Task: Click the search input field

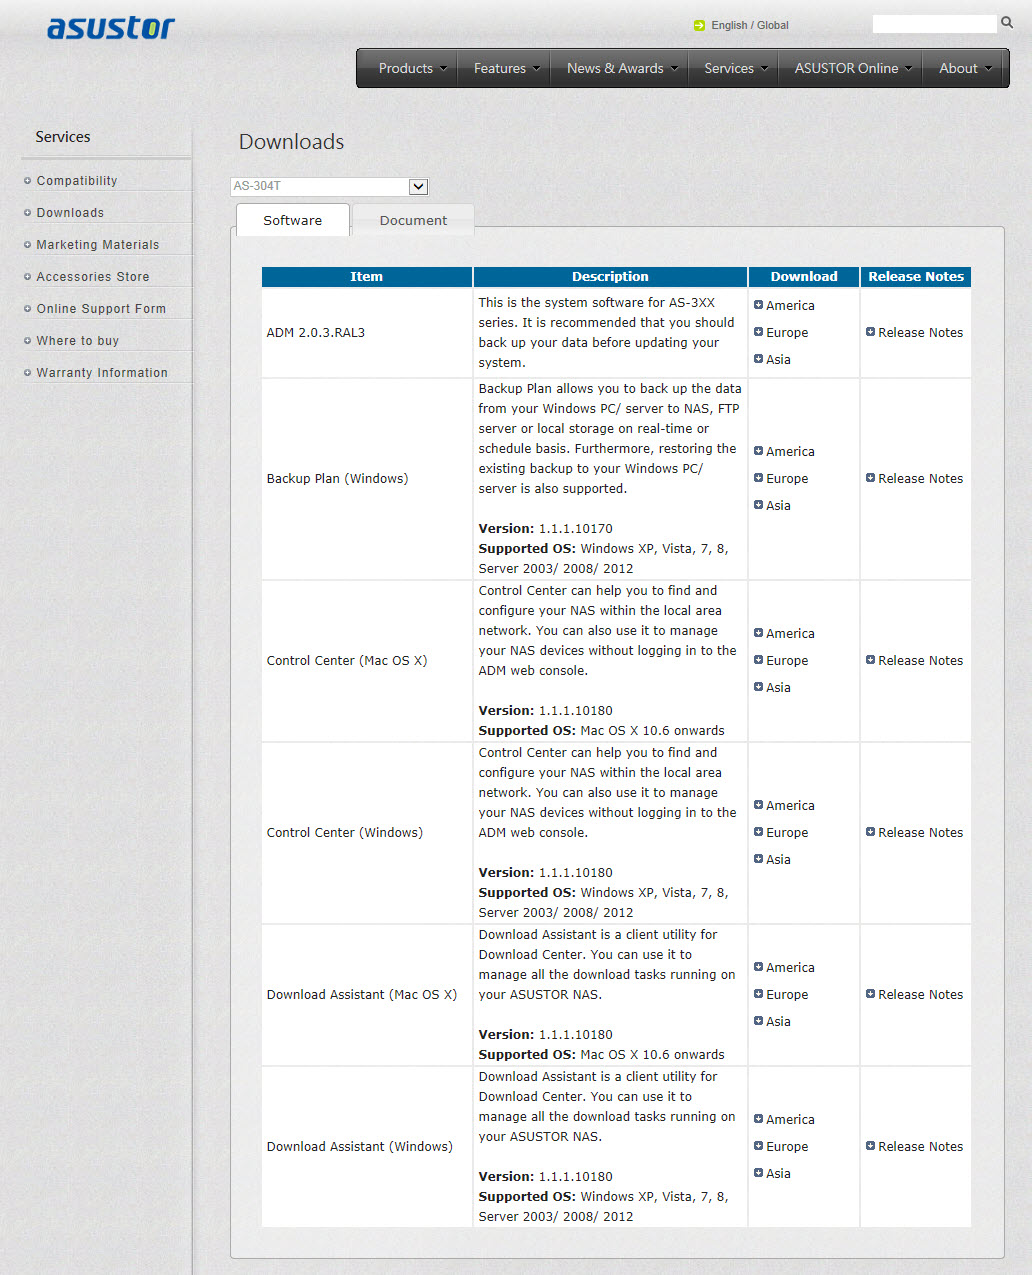Action: click(x=935, y=24)
